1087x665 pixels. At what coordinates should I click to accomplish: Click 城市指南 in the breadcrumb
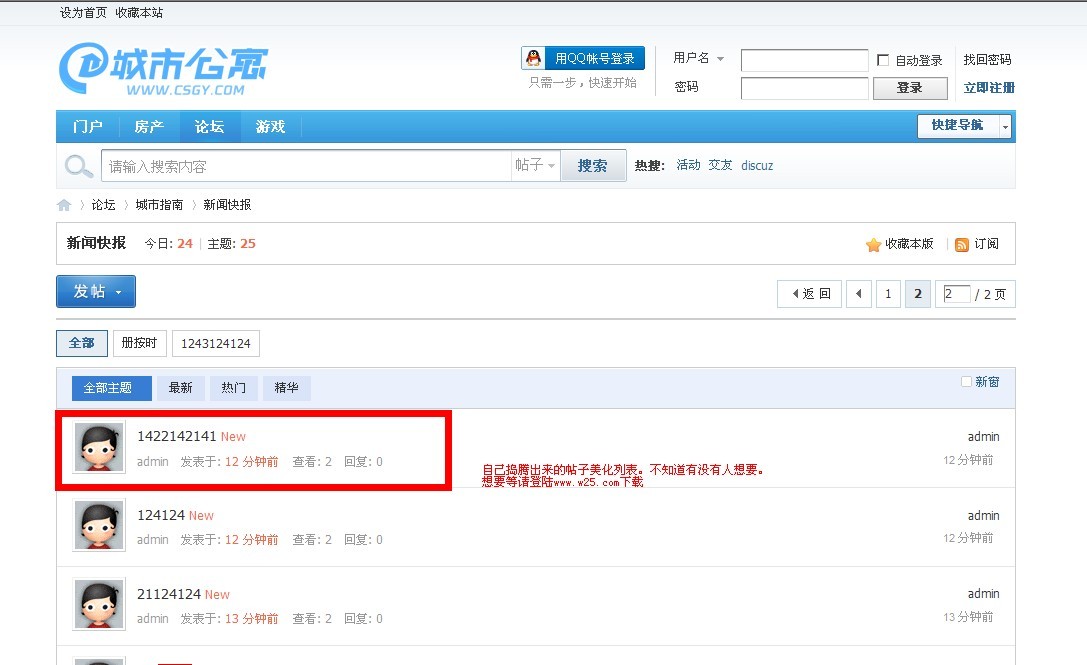click(159, 205)
